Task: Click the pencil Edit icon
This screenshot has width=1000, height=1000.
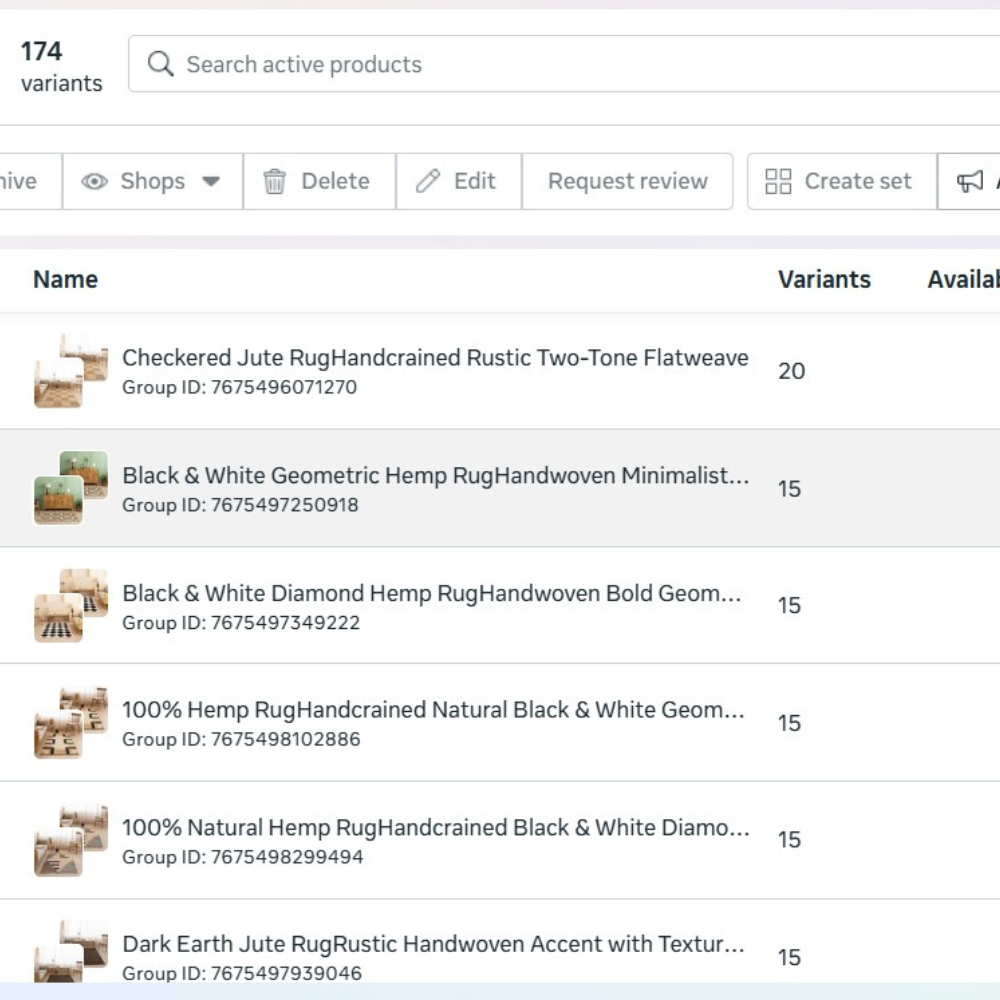Action: [428, 181]
